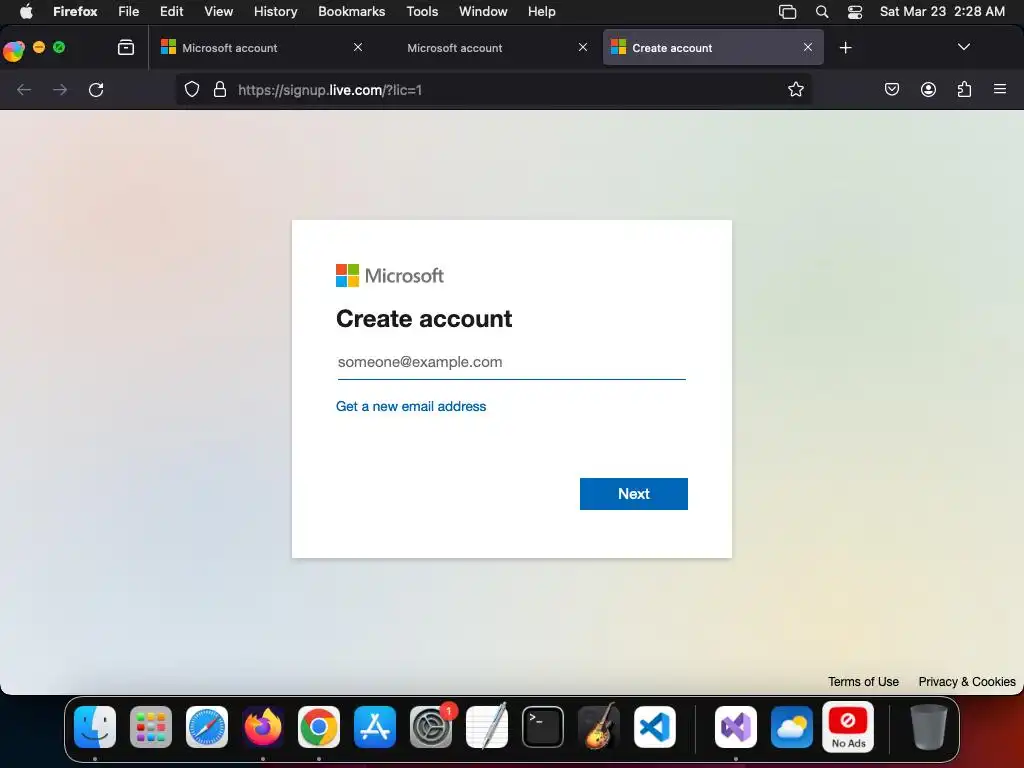The height and width of the screenshot is (768, 1024).
Task: Open the Bookmarks menu
Action: point(351,11)
